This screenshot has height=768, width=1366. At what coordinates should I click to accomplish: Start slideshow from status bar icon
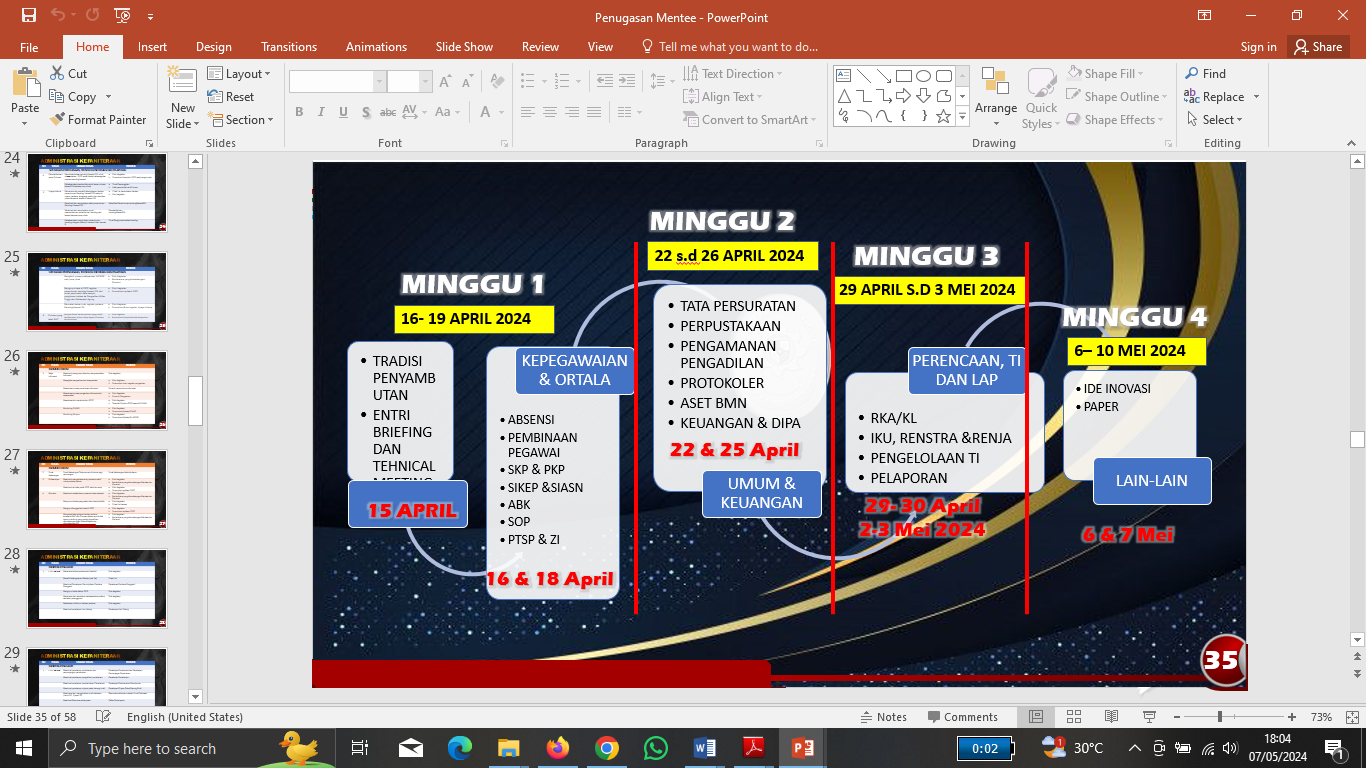1148,717
